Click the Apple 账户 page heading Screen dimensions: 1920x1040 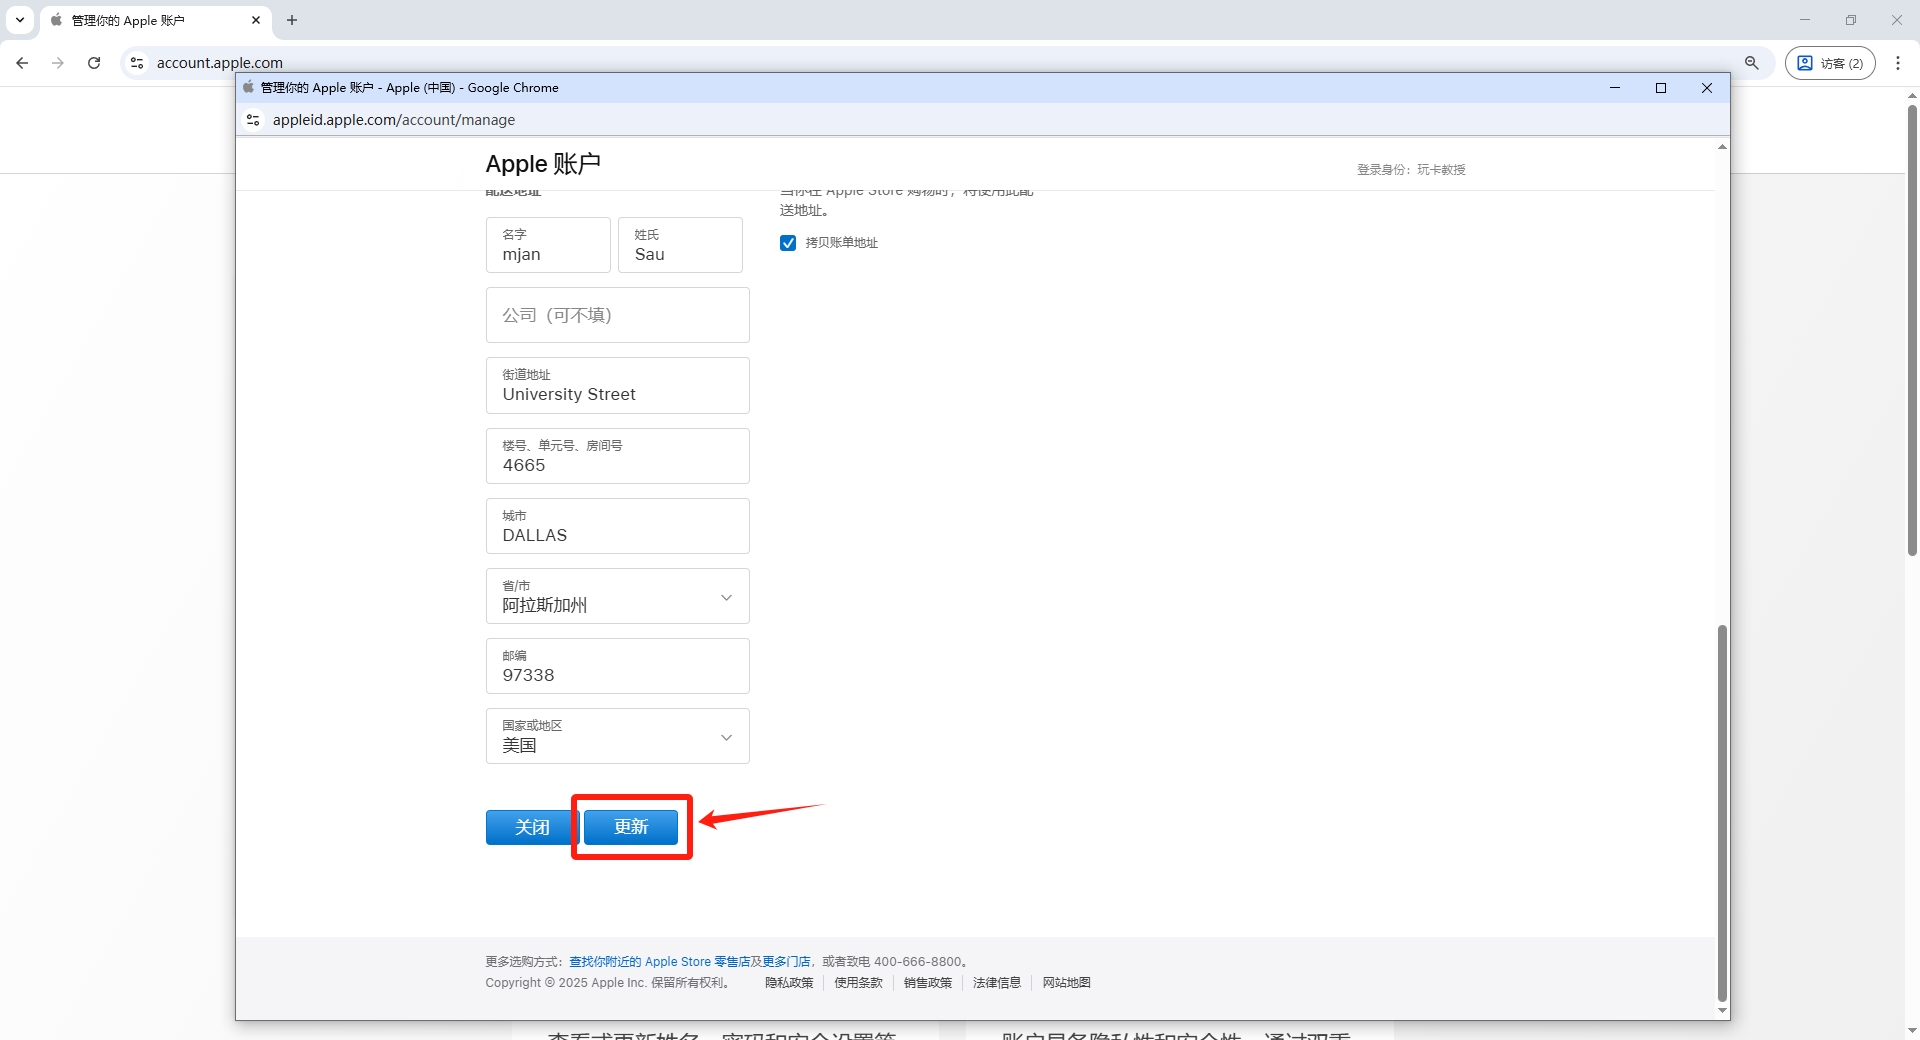(x=543, y=164)
